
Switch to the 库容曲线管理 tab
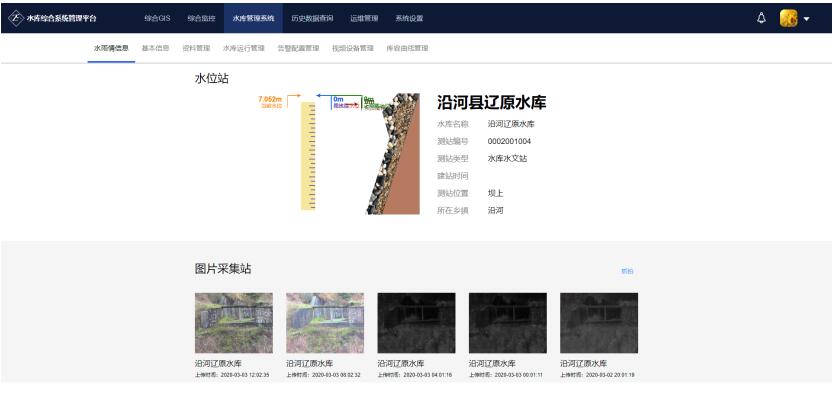pos(408,48)
